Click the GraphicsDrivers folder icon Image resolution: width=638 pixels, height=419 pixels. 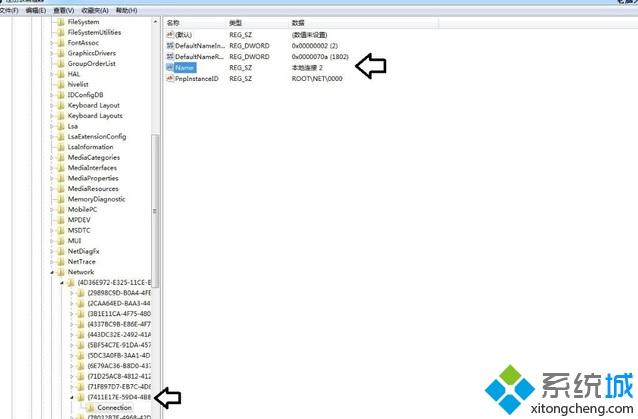61,53
